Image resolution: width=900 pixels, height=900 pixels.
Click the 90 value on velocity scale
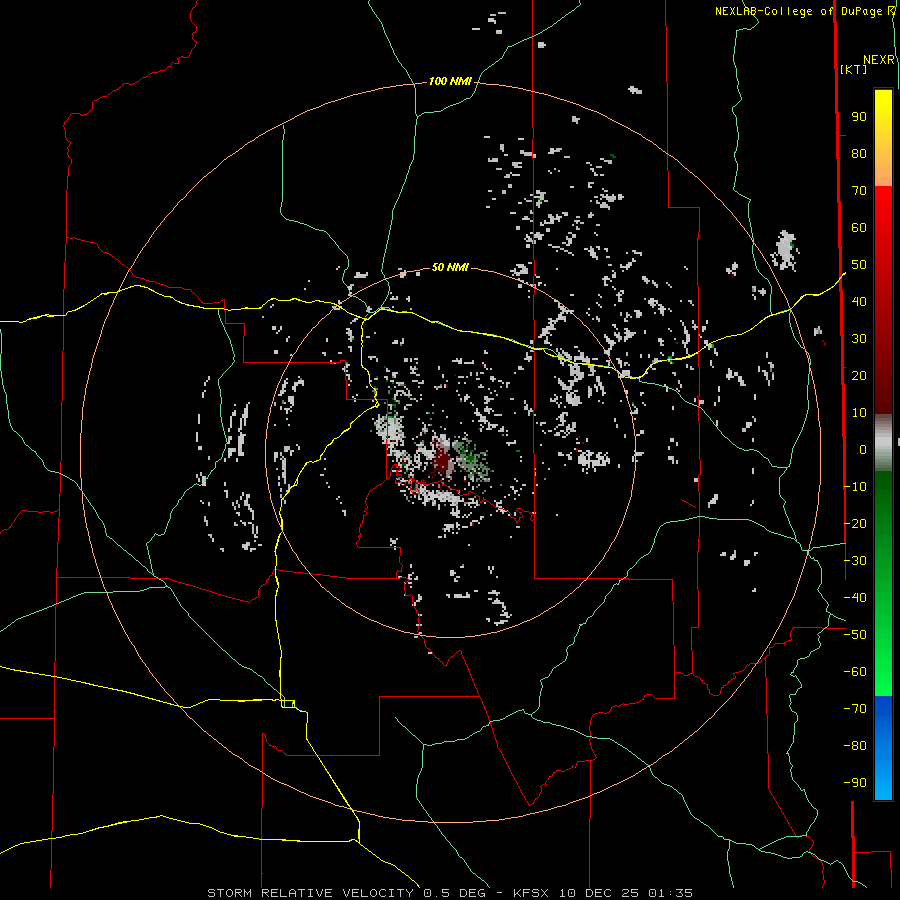[x=859, y=117]
